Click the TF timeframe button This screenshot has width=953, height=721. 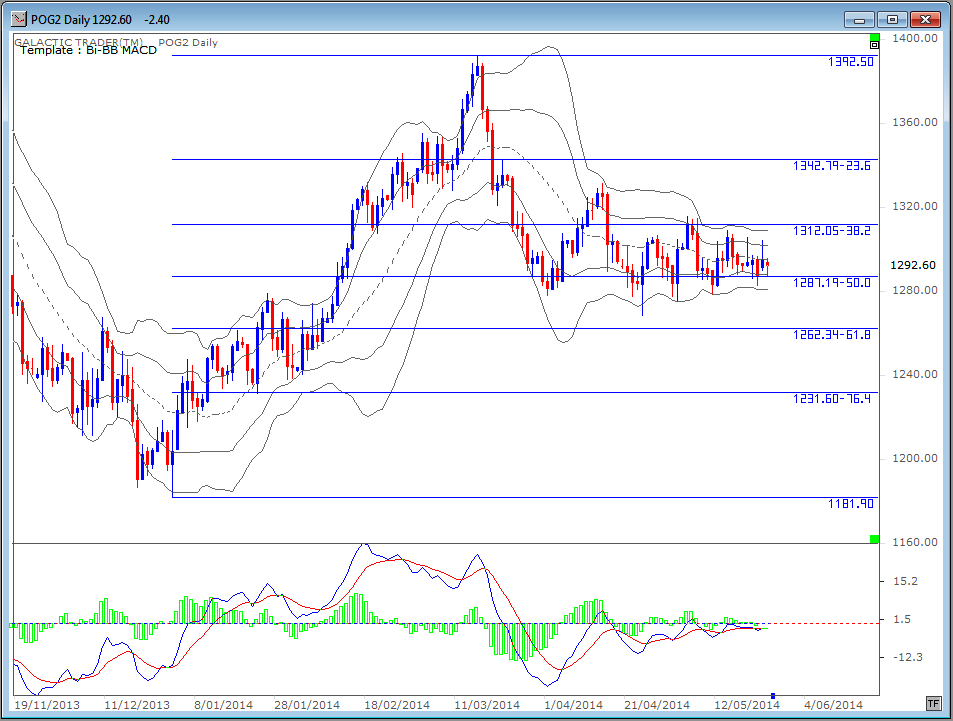coord(934,704)
